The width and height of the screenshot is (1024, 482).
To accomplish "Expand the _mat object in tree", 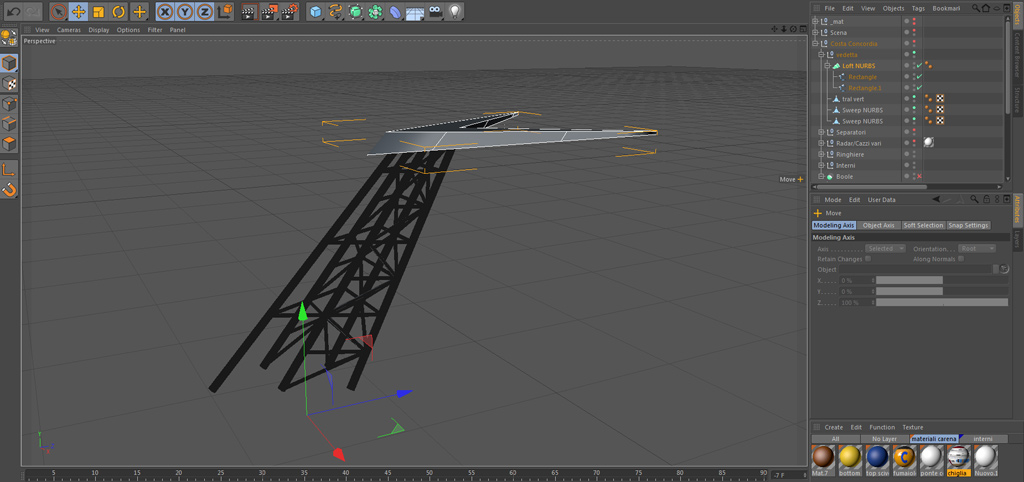I will coord(815,22).
